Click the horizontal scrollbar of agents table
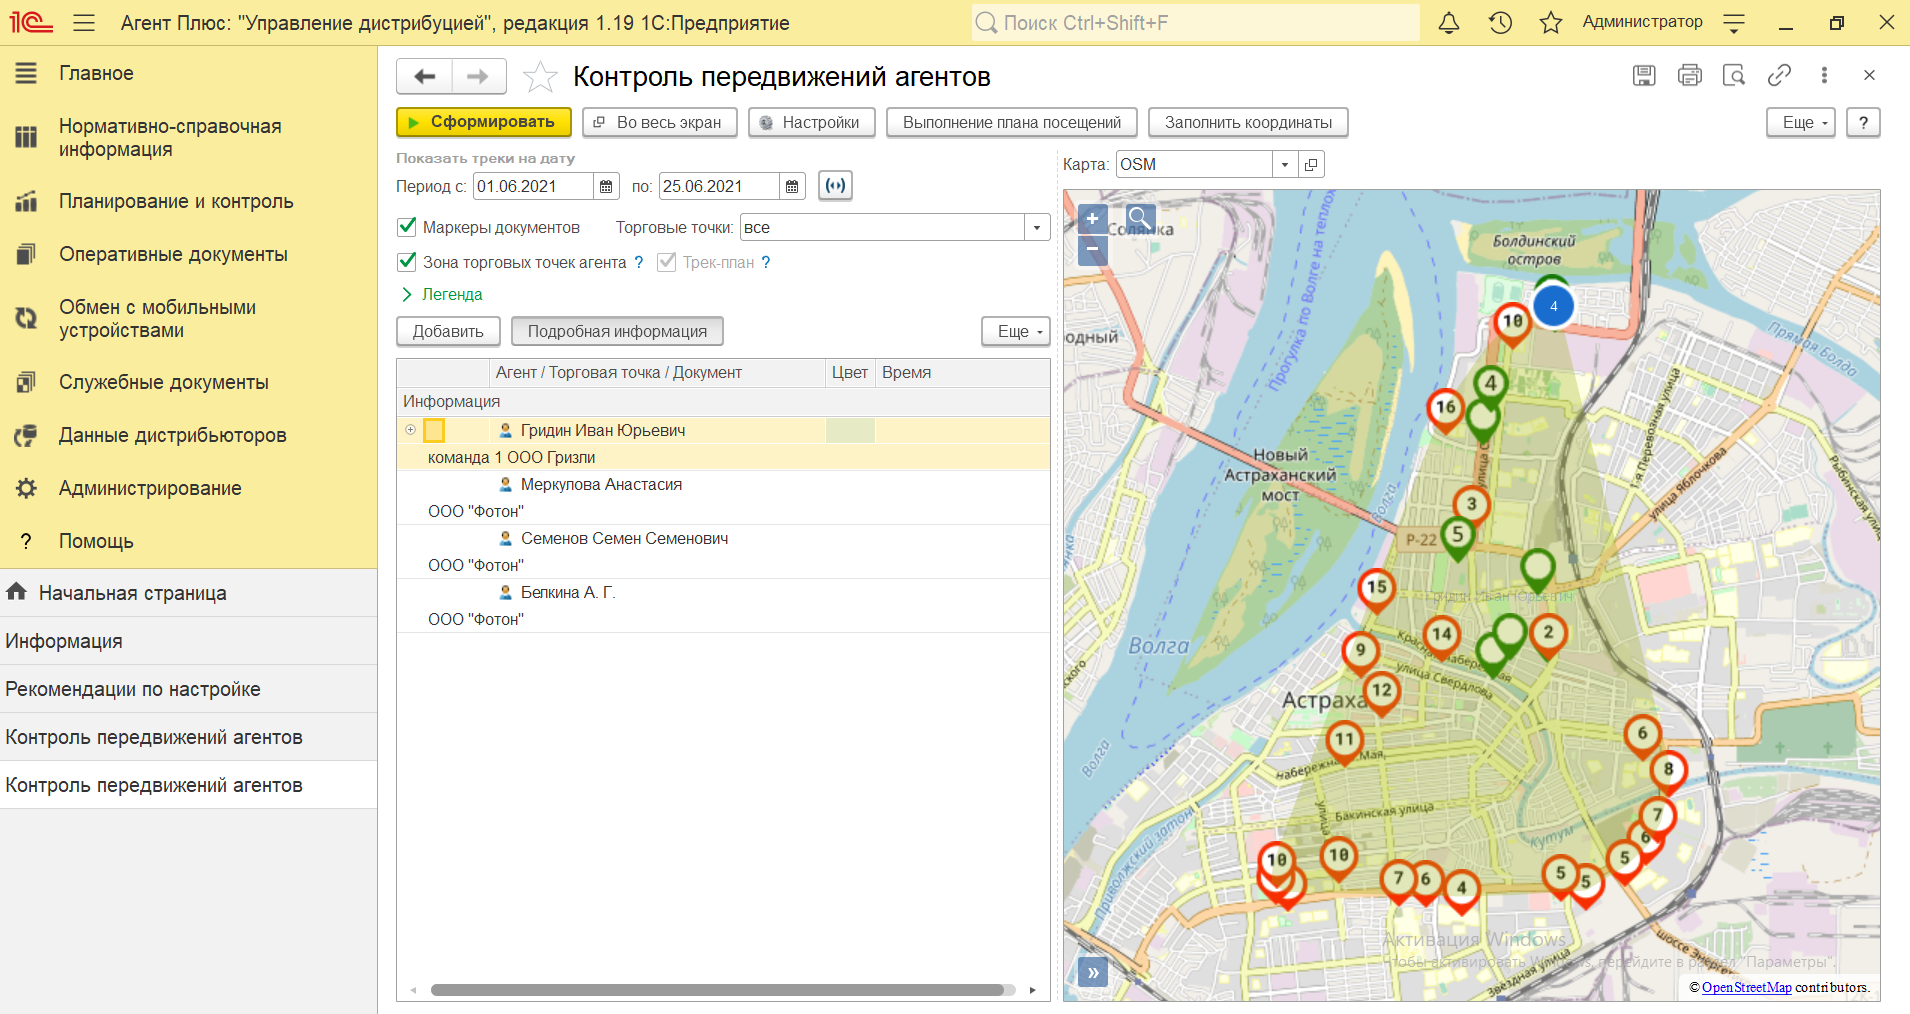Image resolution: width=1910 pixels, height=1014 pixels. [x=718, y=990]
